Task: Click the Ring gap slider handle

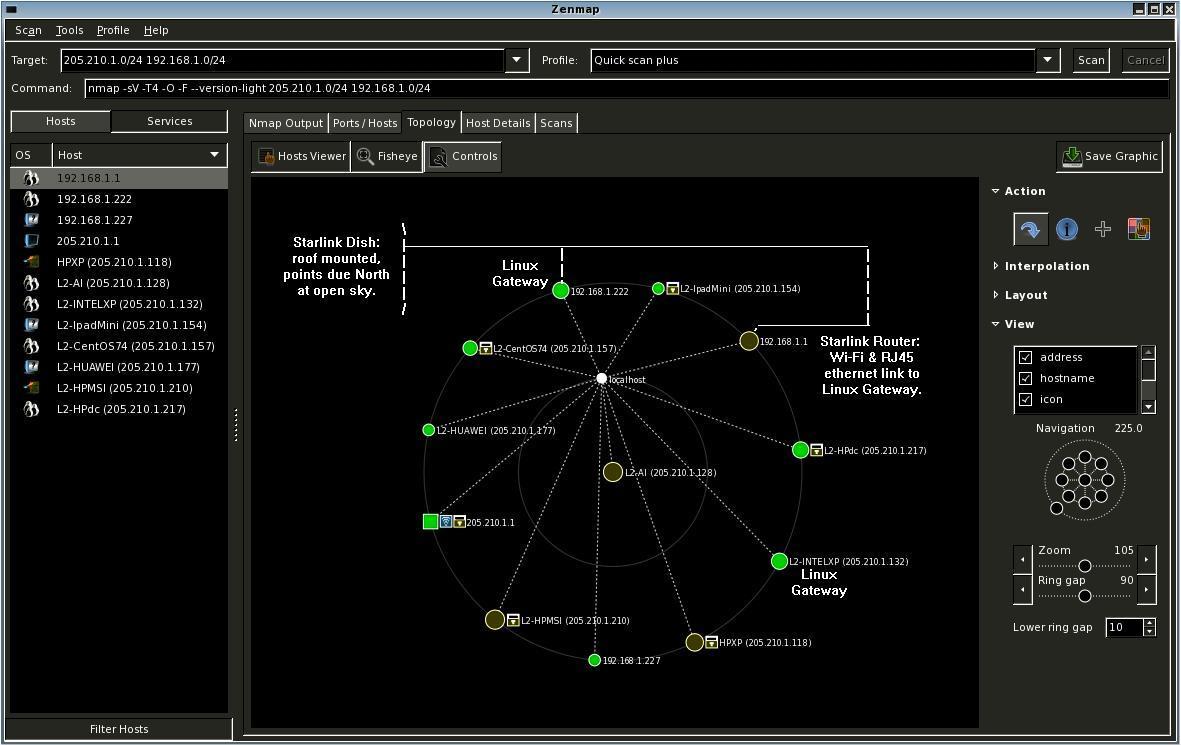Action: coord(1085,596)
